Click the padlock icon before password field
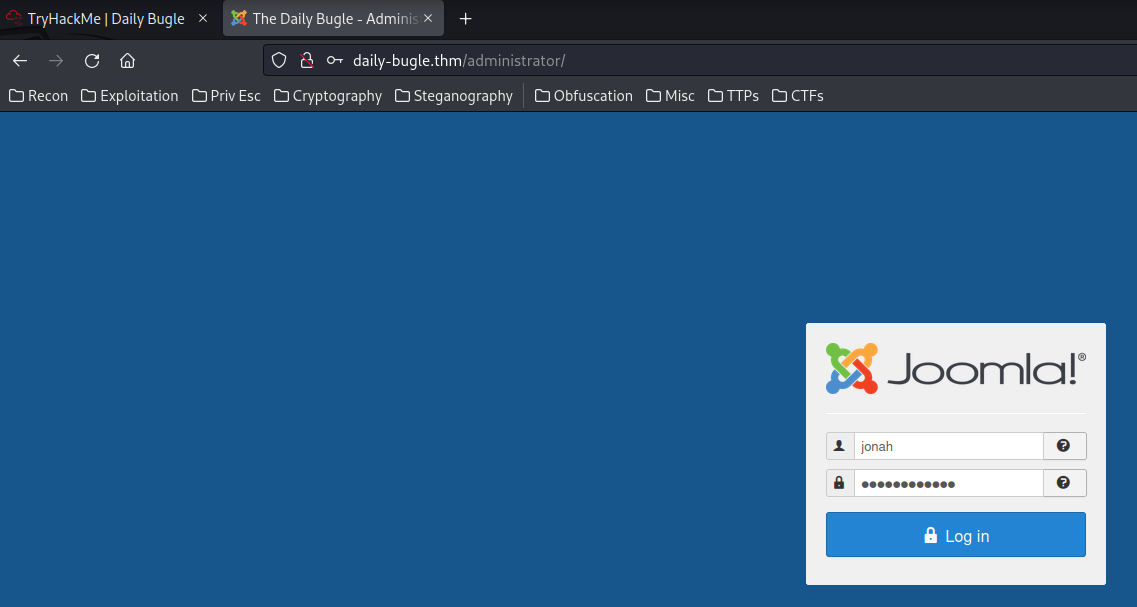The image size is (1137, 607). [x=840, y=483]
